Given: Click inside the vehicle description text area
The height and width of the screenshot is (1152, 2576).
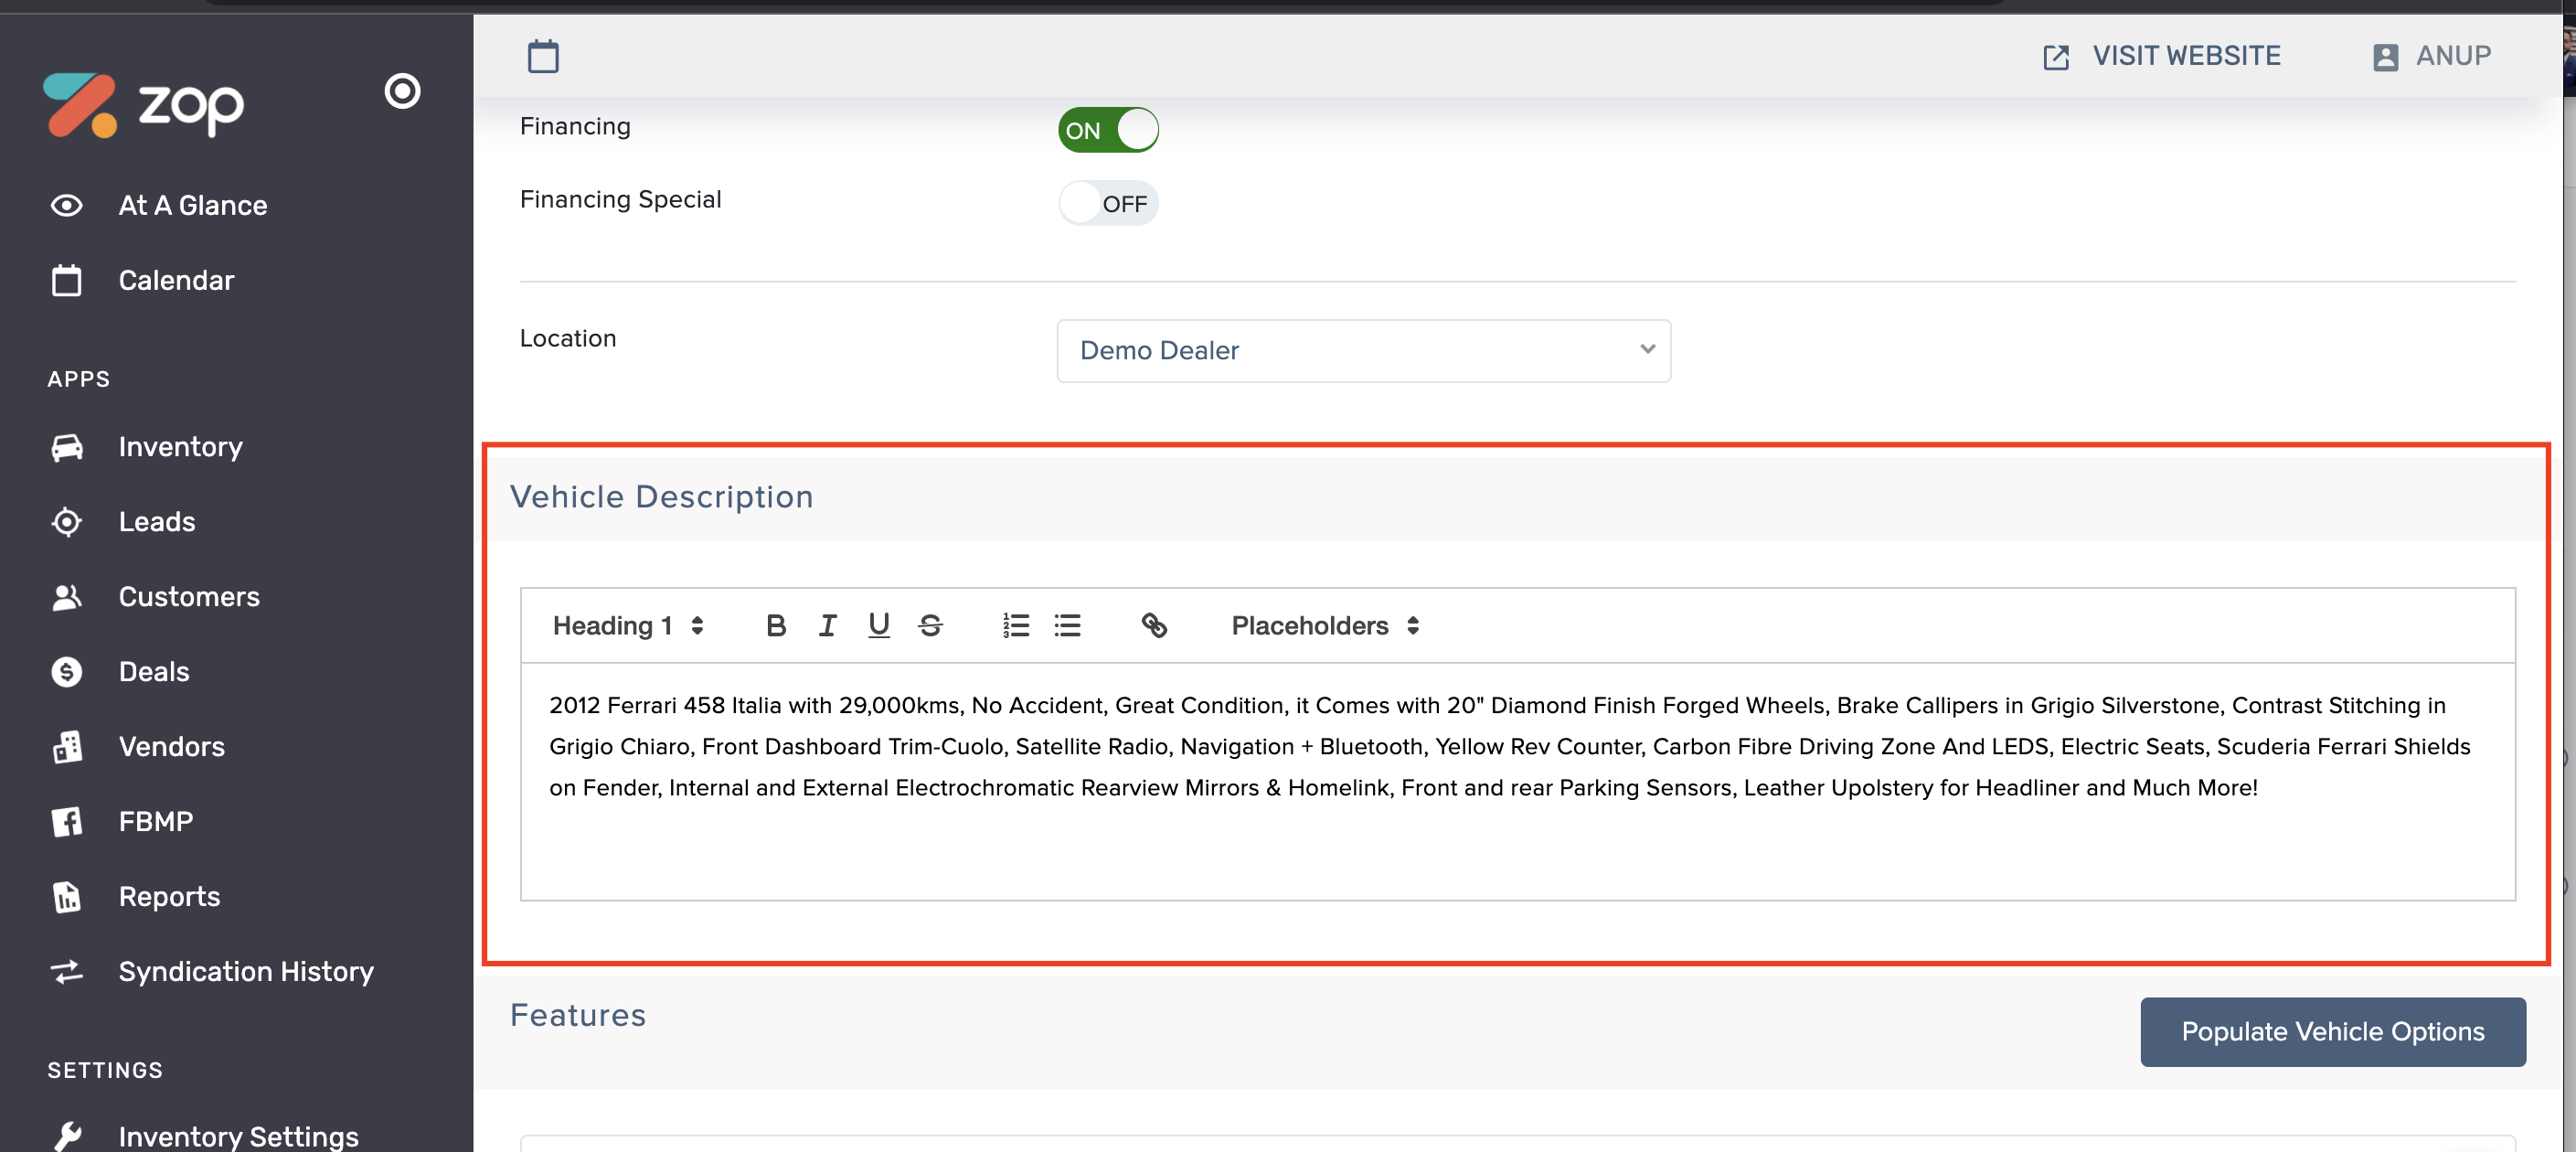Looking at the screenshot, I should pos(1516,780).
